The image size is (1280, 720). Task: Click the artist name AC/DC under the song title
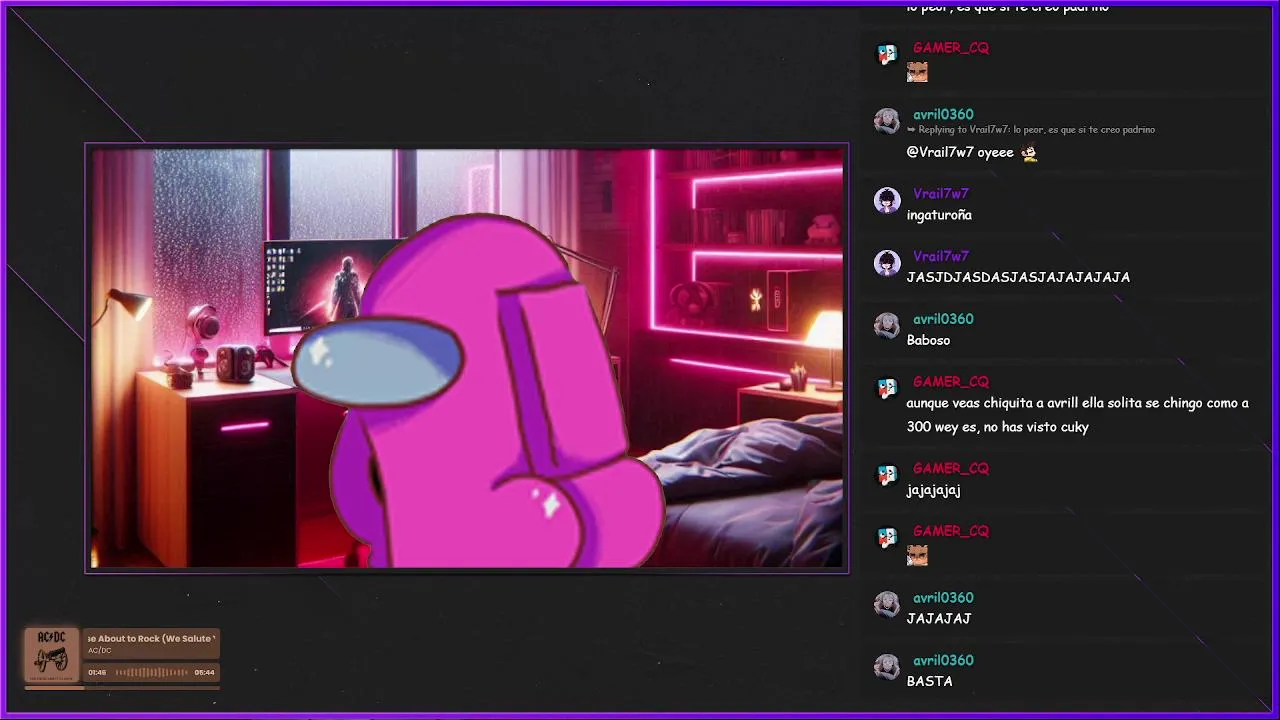click(99, 651)
